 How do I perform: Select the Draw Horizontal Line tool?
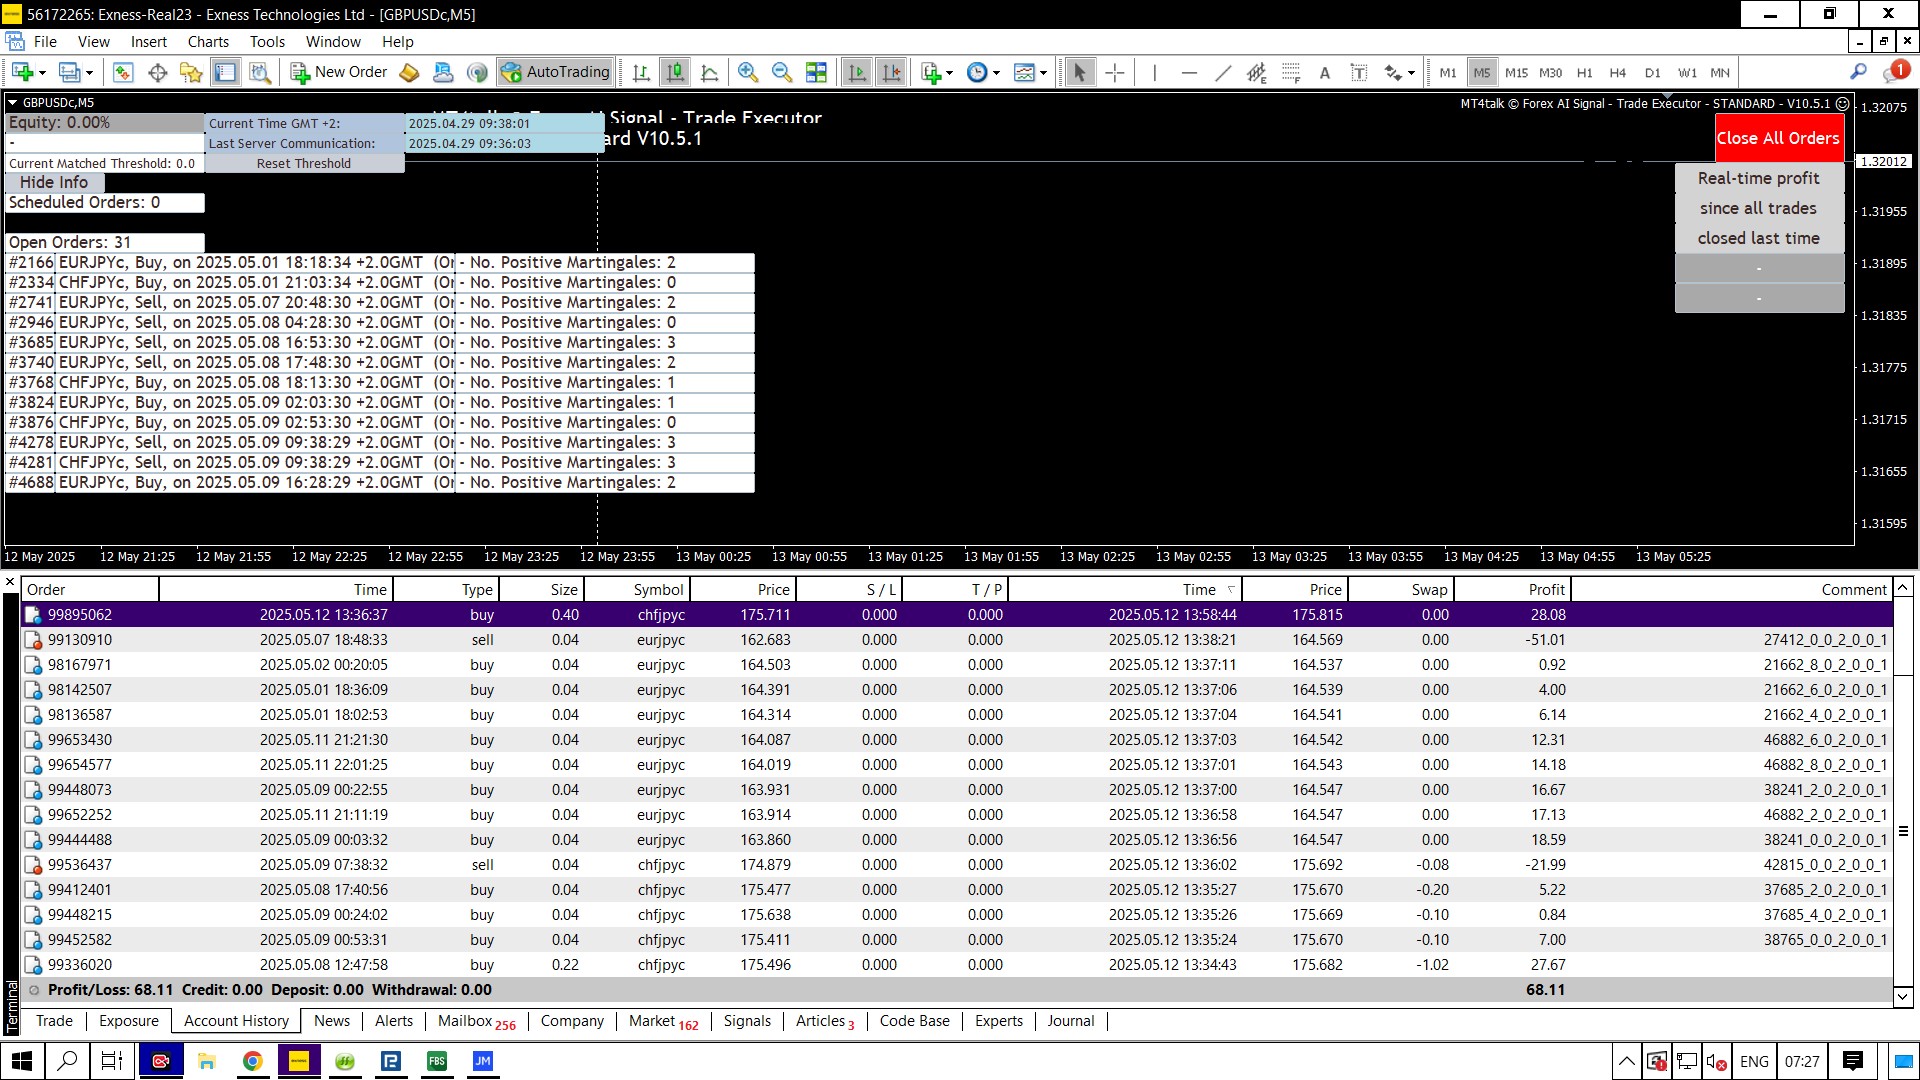pos(1189,72)
